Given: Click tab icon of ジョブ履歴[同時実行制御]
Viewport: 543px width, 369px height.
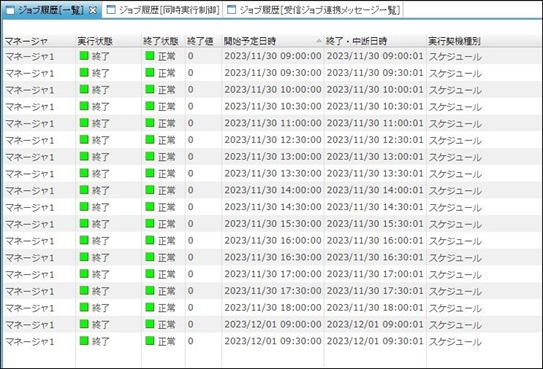Looking at the screenshot, I should pyautogui.click(x=111, y=10).
